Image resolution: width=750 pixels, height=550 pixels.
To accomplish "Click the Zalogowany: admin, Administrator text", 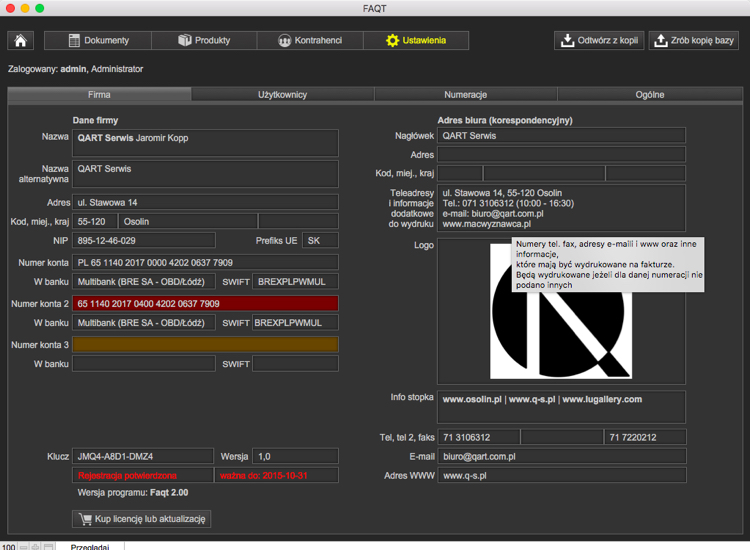I will [75, 69].
